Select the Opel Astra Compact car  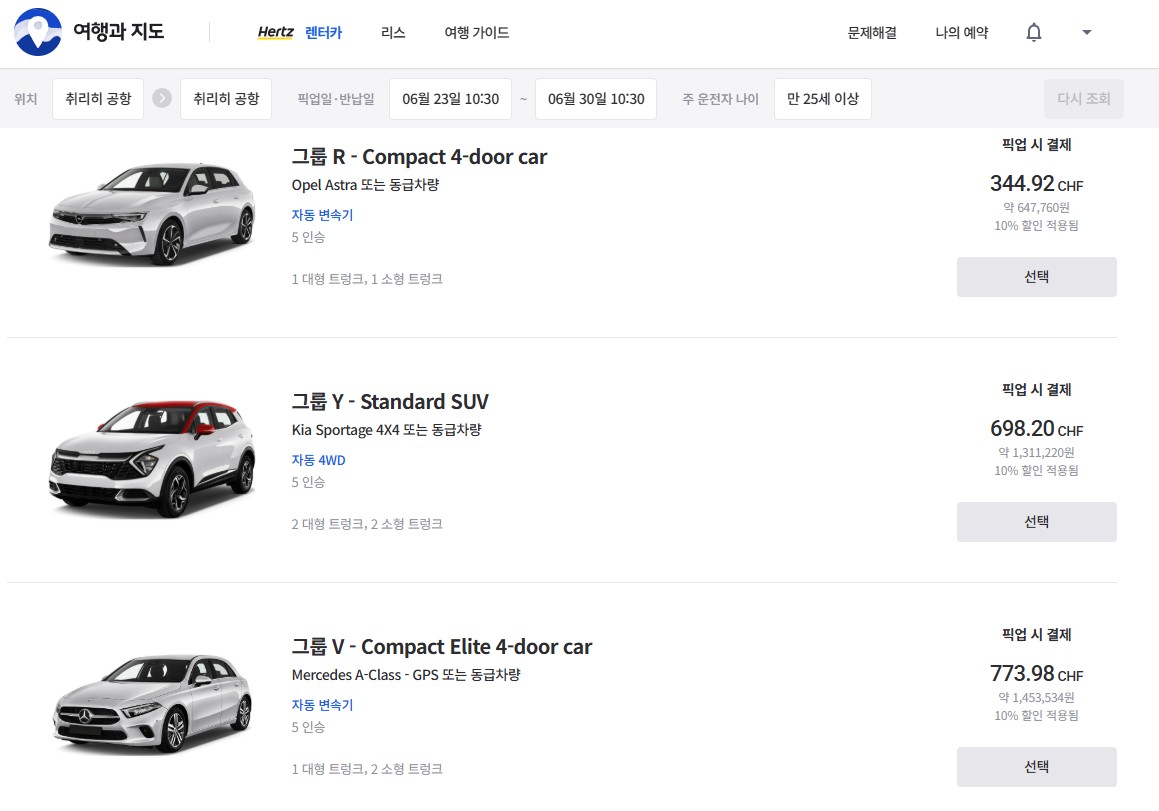click(x=1036, y=277)
